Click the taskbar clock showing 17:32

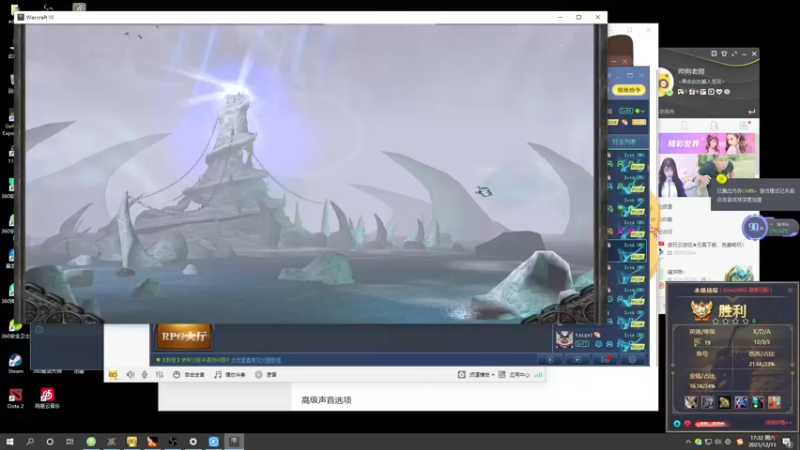click(763, 441)
